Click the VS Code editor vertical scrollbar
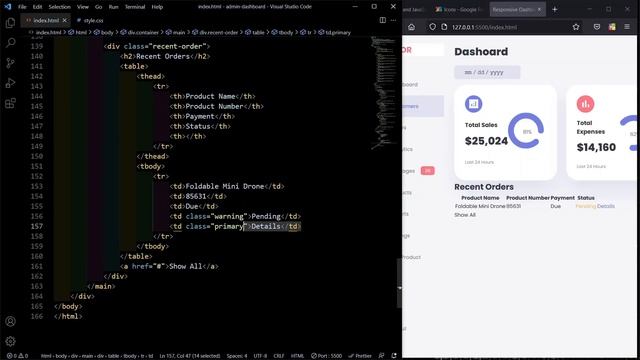The height and width of the screenshot is (360, 640). coord(399,283)
